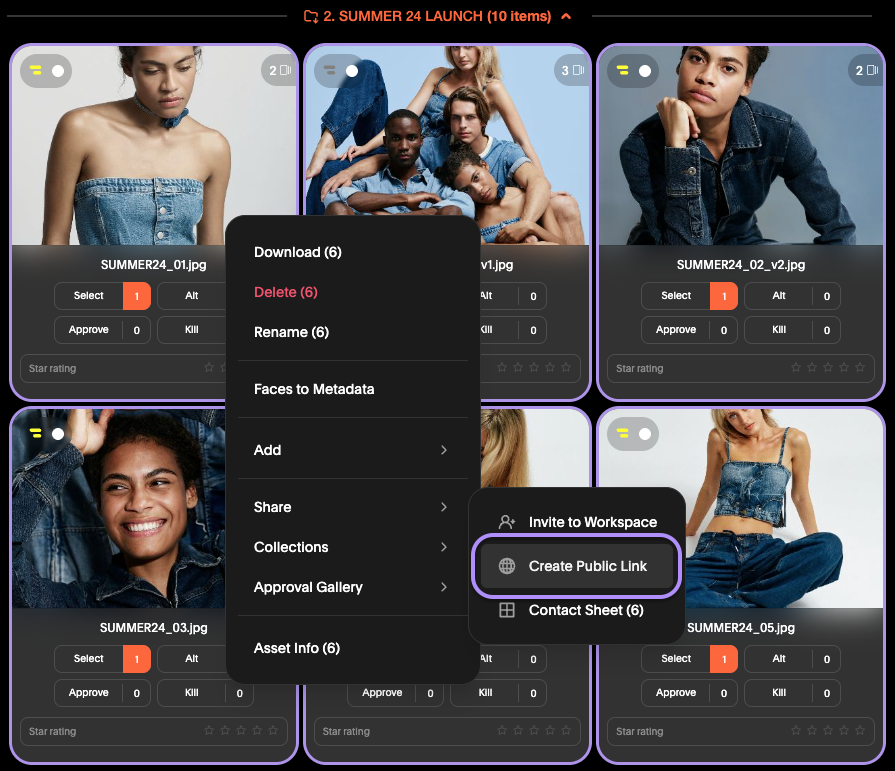
Task: Open the SUMMER24_02_v2.jpg image thumbnail
Action: coord(741,146)
